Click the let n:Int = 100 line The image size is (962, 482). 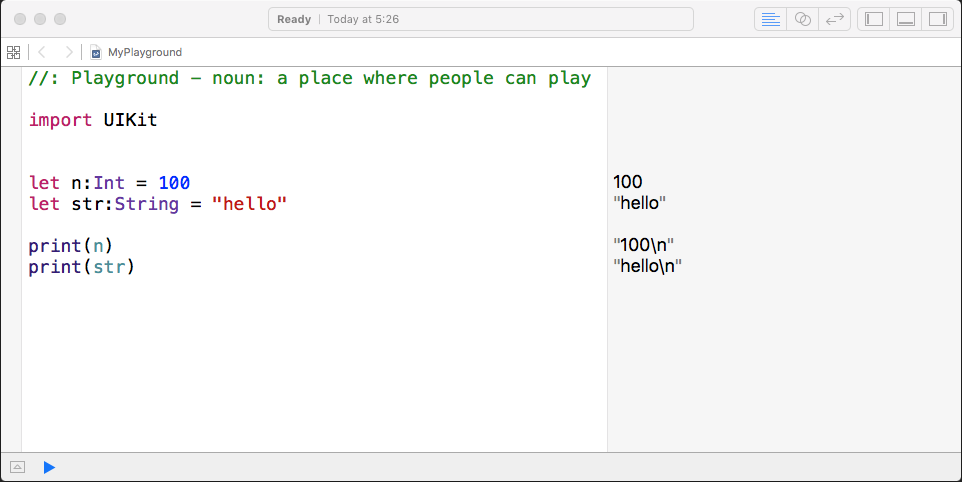[x=109, y=183]
